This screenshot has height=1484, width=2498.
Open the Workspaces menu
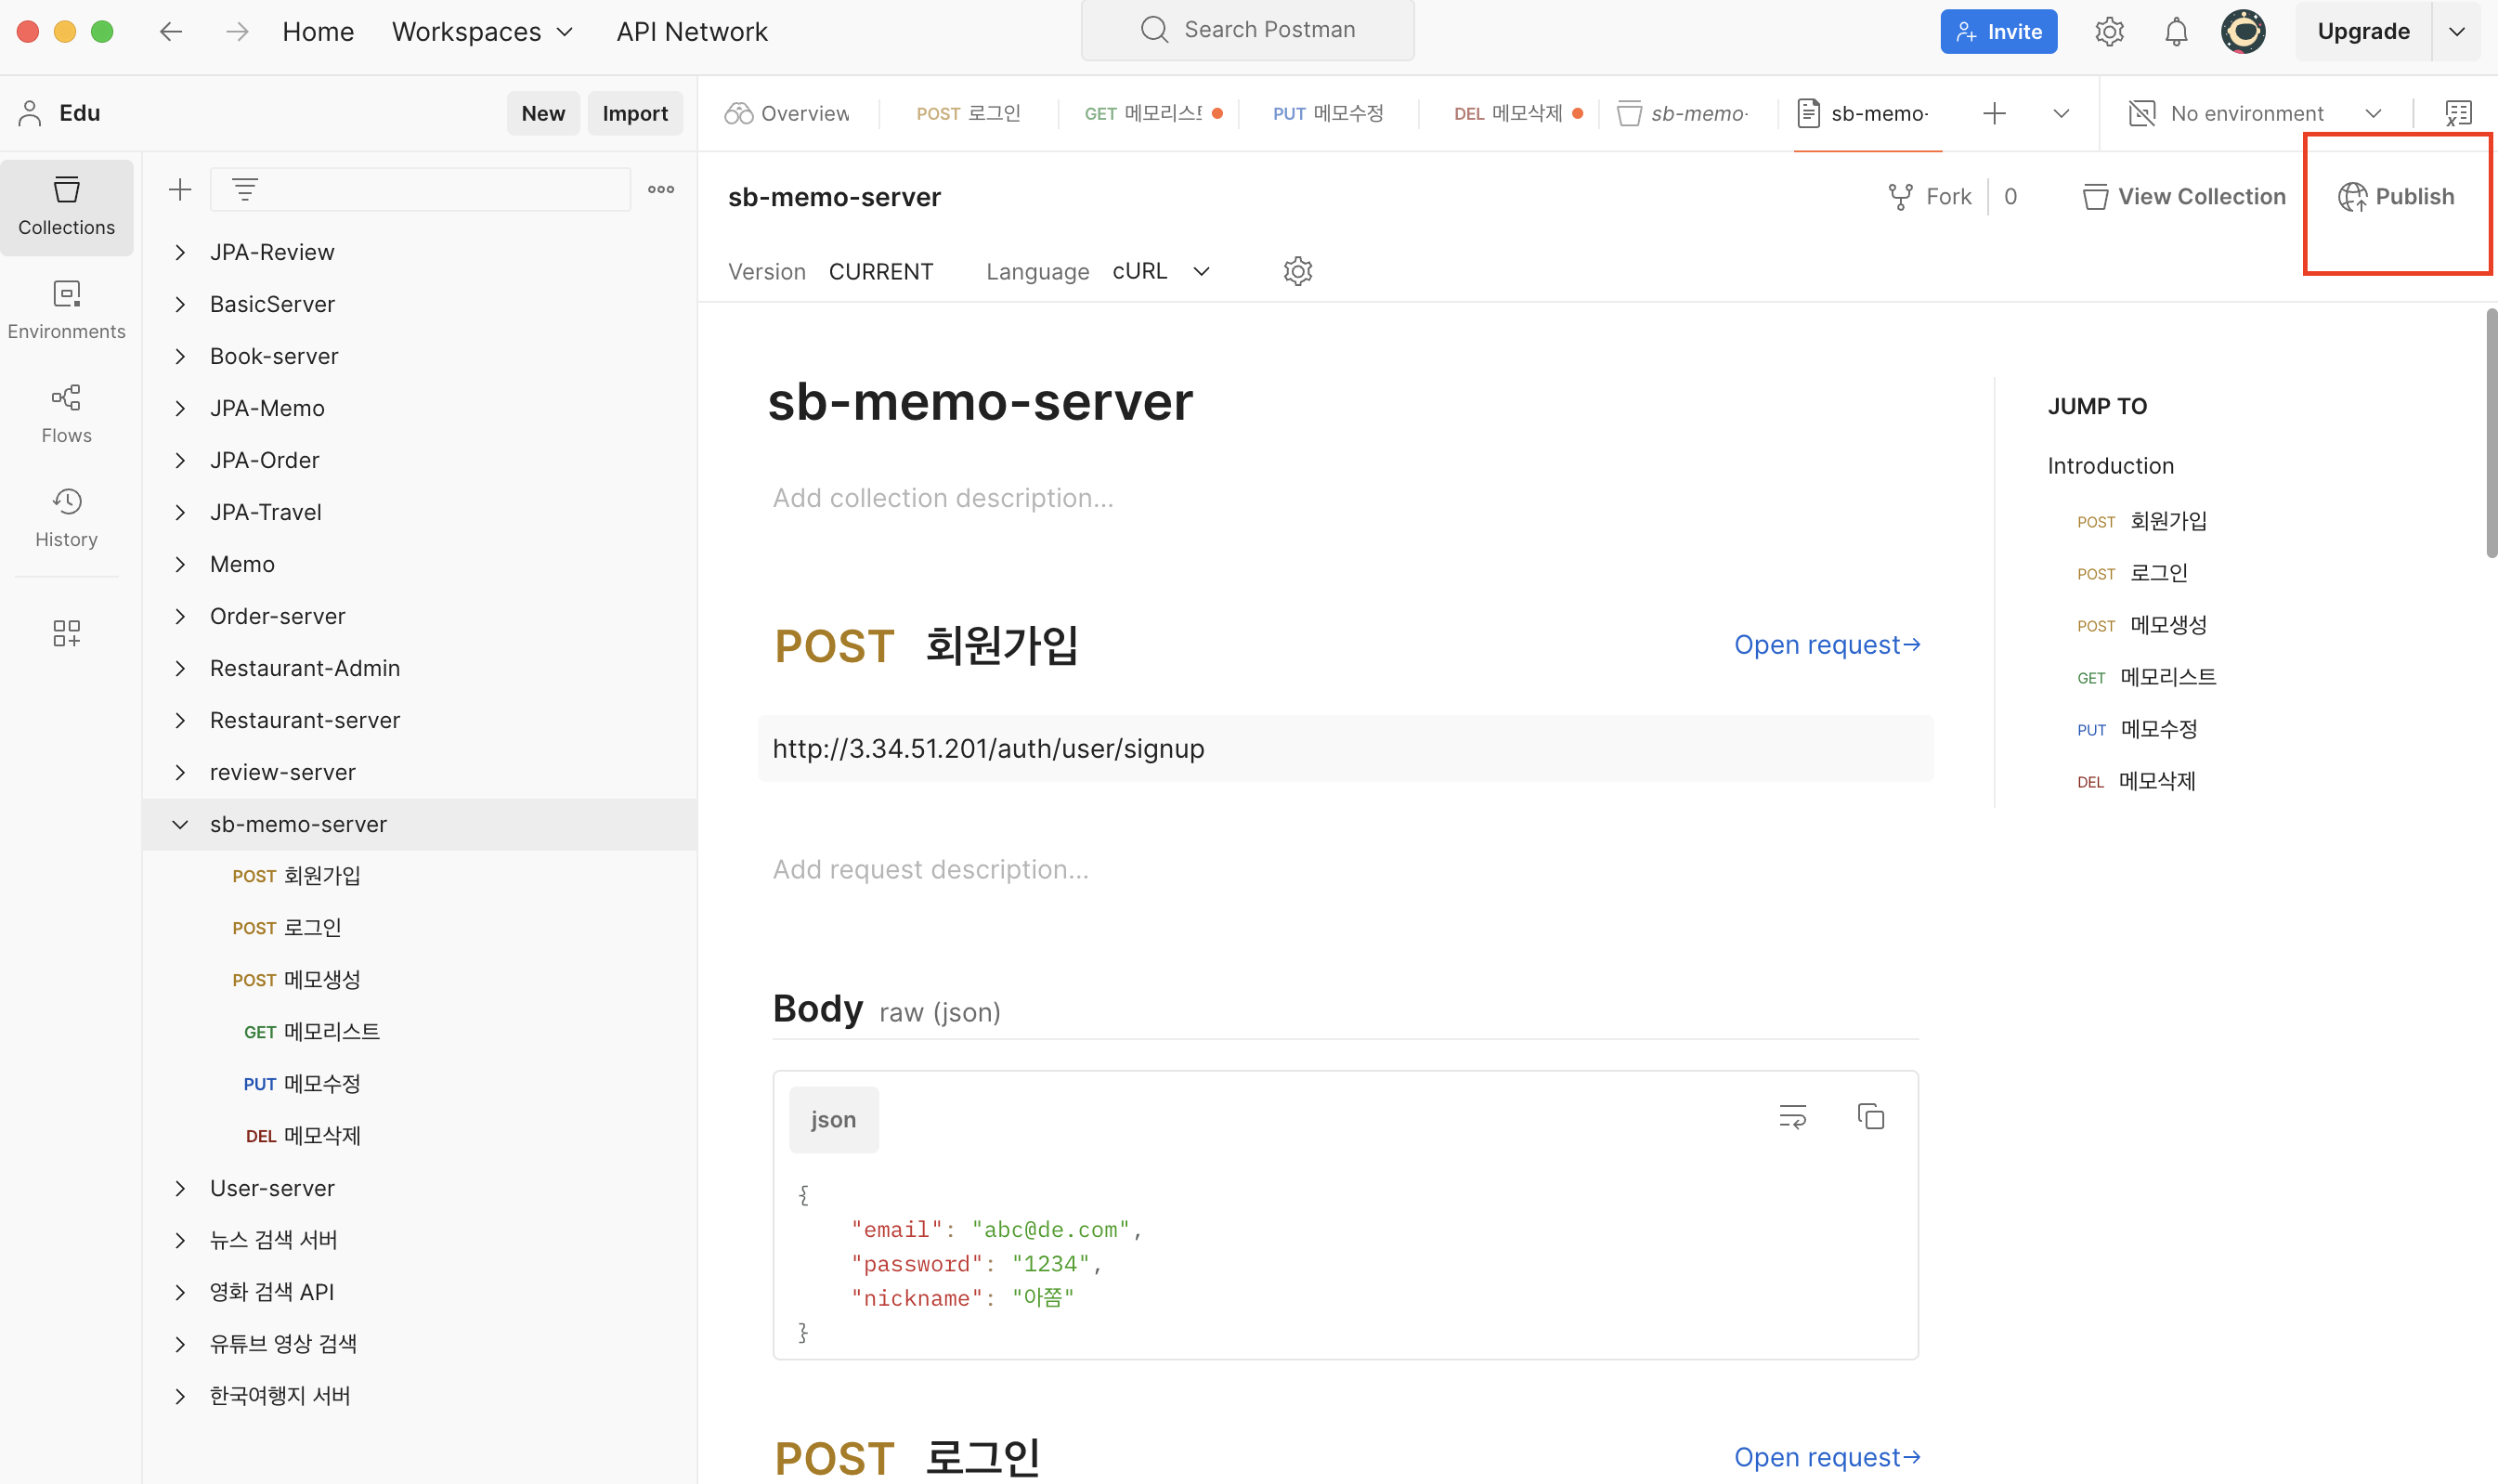point(482,32)
